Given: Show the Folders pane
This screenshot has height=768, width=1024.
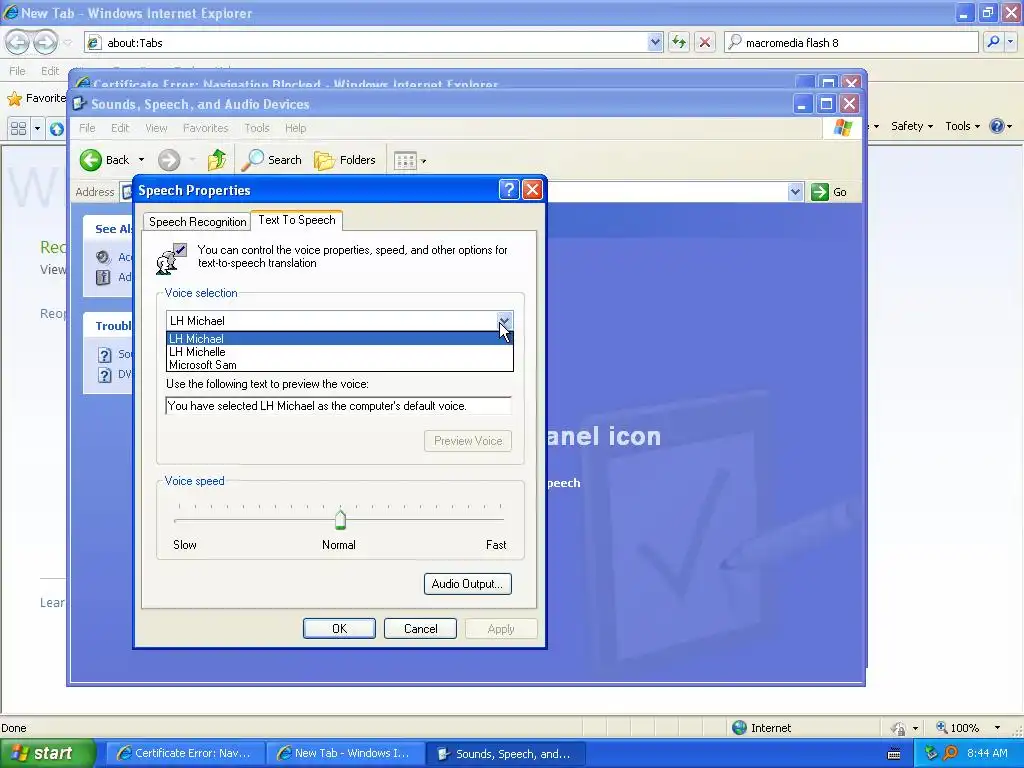Looking at the screenshot, I should tap(345, 160).
